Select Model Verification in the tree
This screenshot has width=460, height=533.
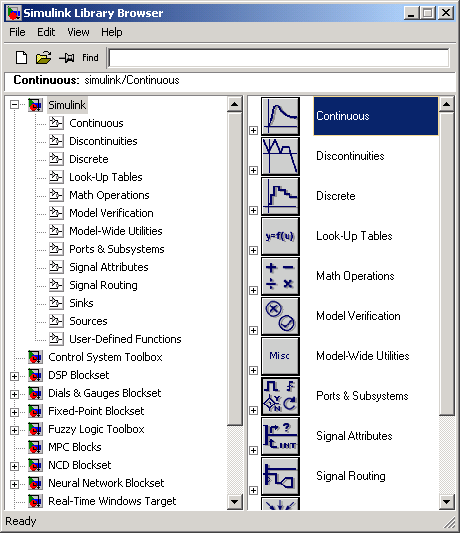tap(111, 213)
